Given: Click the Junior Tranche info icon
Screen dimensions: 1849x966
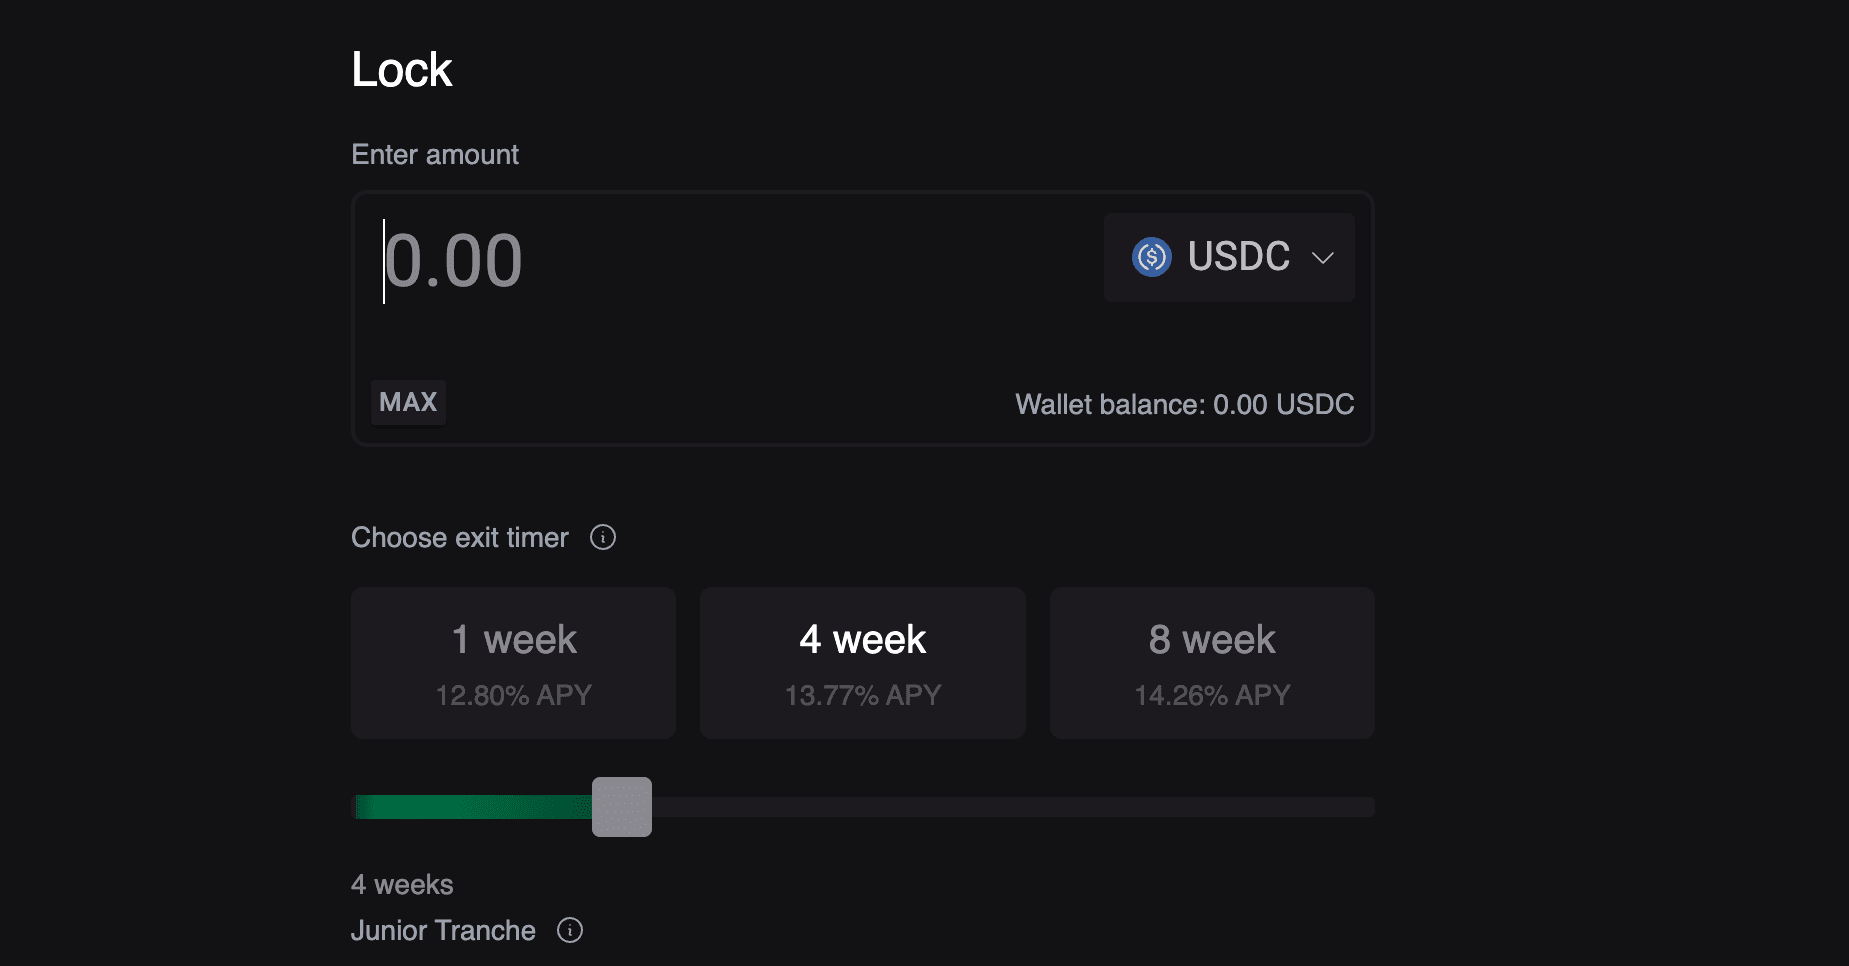Looking at the screenshot, I should [x=570, y=930].
